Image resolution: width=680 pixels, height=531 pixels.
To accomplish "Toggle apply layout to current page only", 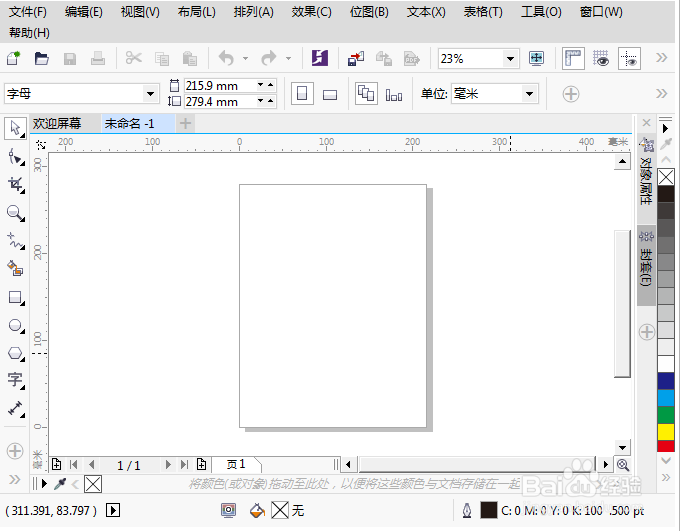I will (394, 95).
